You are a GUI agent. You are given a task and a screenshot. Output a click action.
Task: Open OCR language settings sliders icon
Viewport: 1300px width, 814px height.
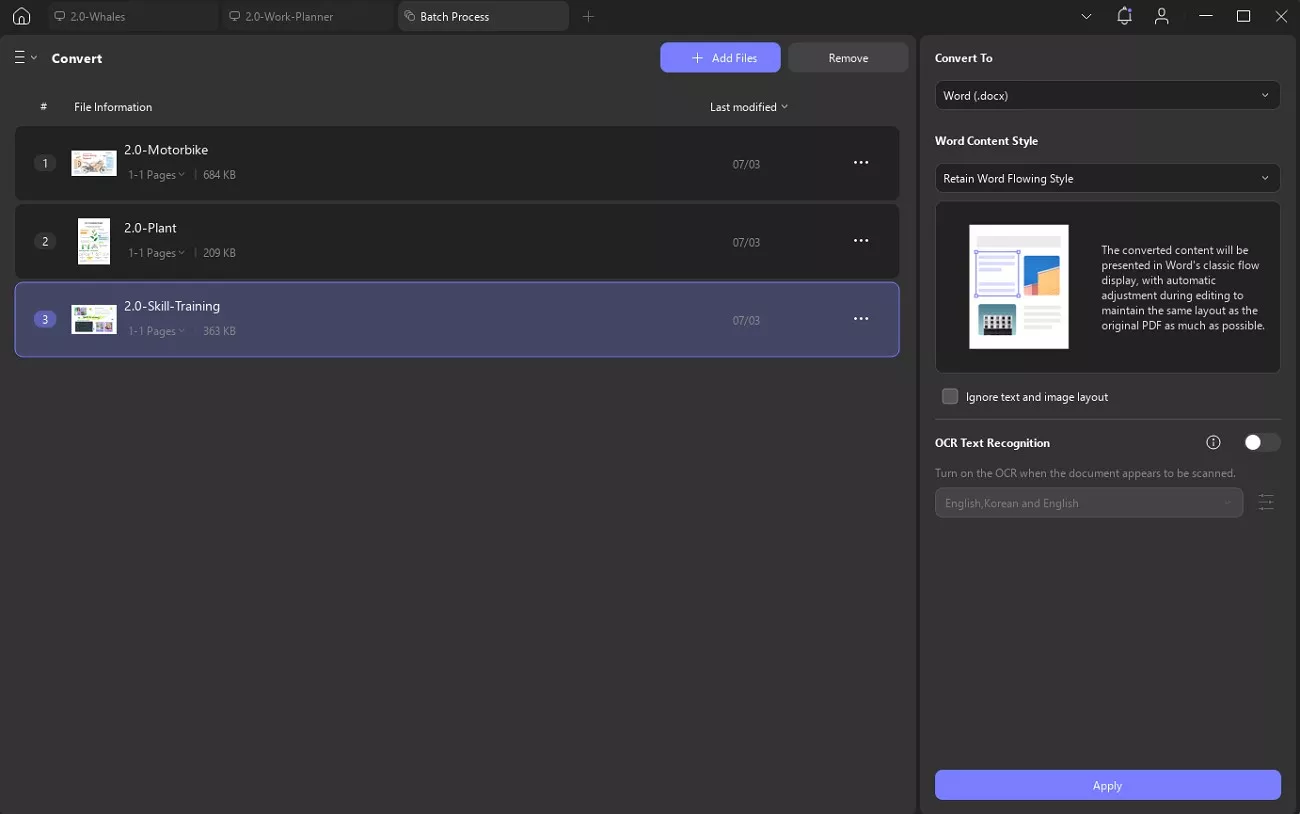click(x=1266, y=503)
